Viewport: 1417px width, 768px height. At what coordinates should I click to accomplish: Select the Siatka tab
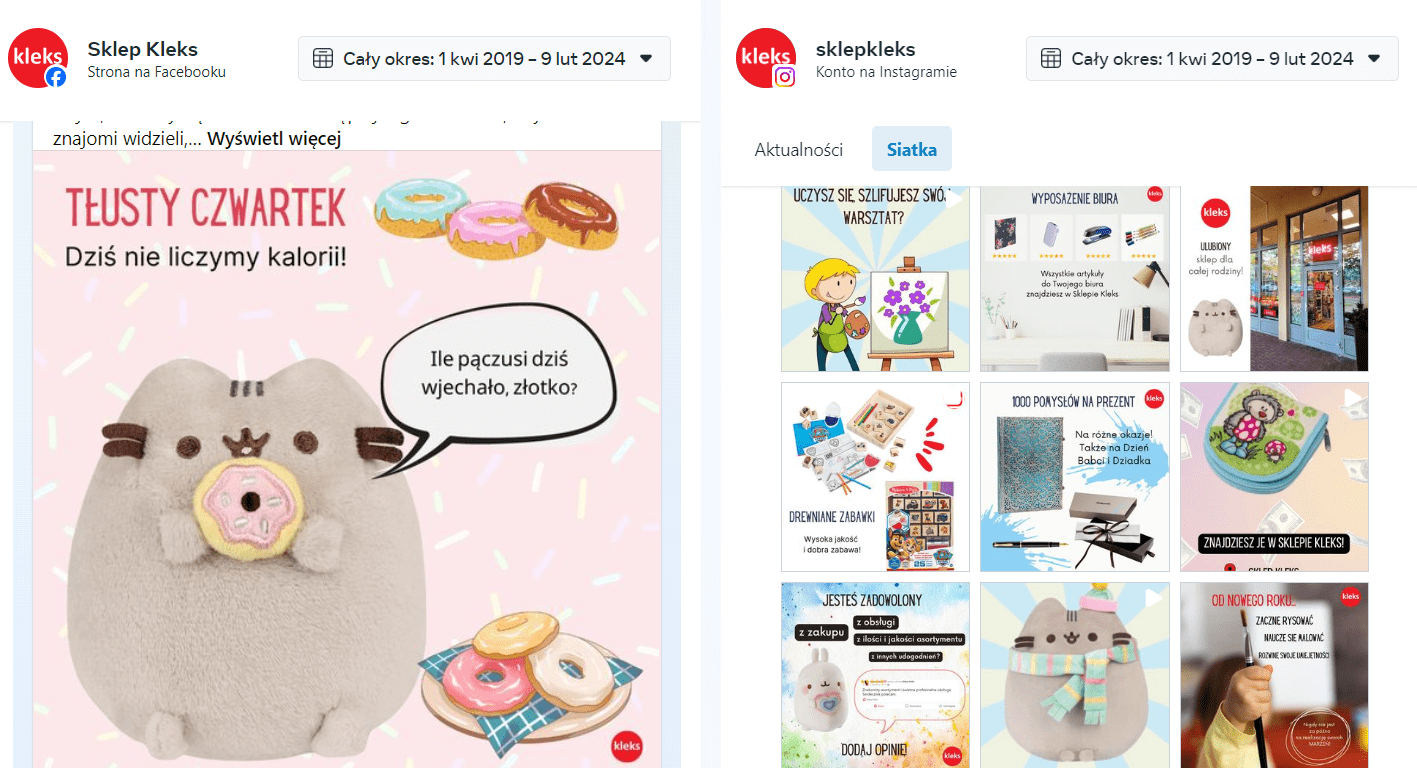tap(912, 149)
